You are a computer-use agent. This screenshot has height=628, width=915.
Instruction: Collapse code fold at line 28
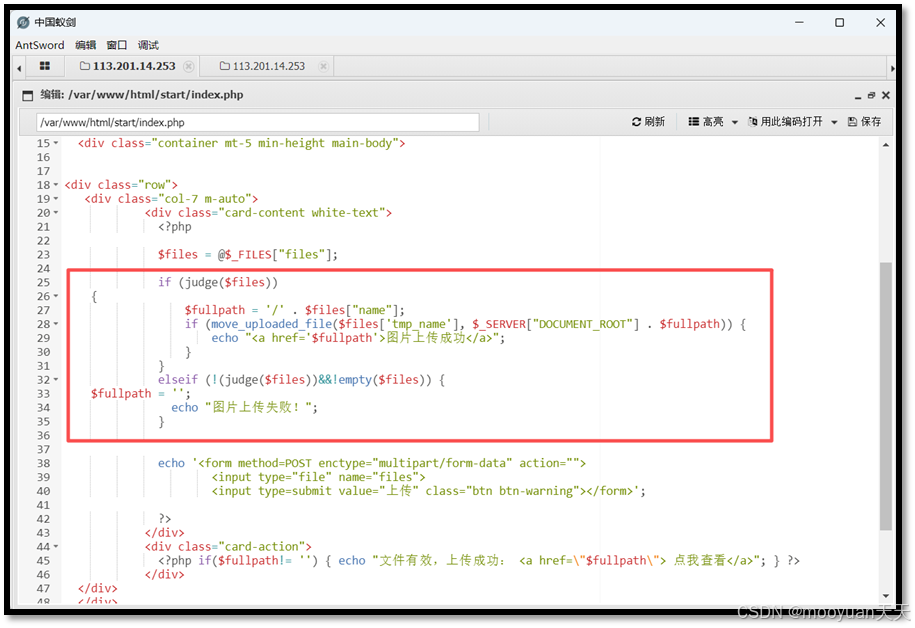56,324
